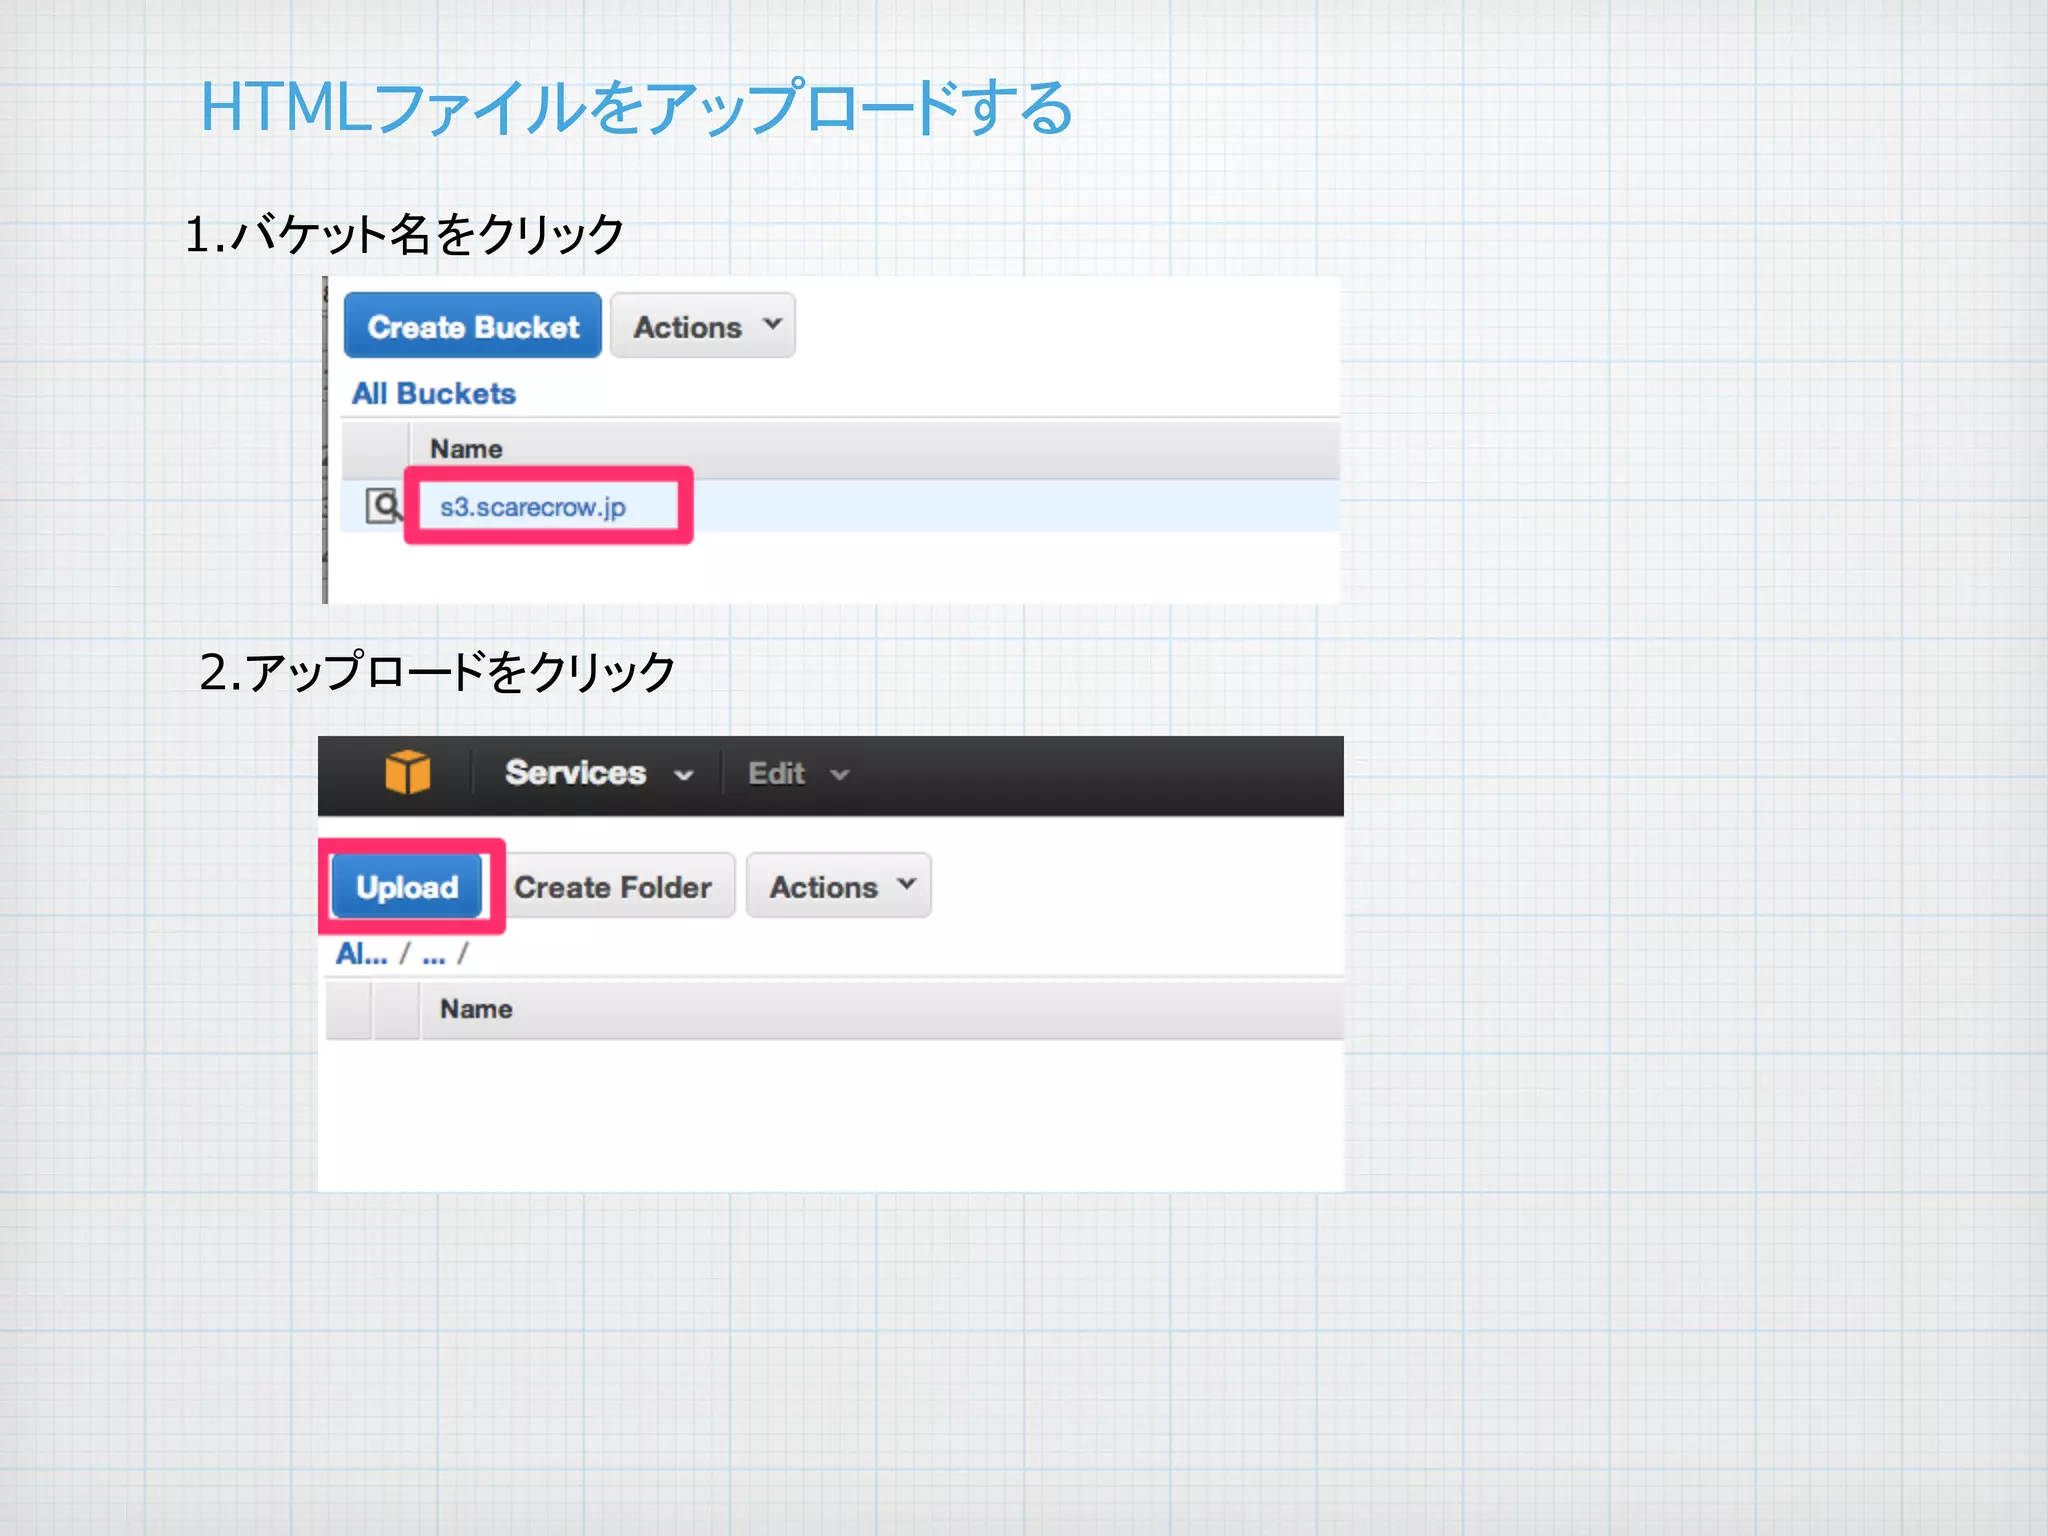Click the blue Upload button
The image size is (2048, 1536).
click(407, 886)
